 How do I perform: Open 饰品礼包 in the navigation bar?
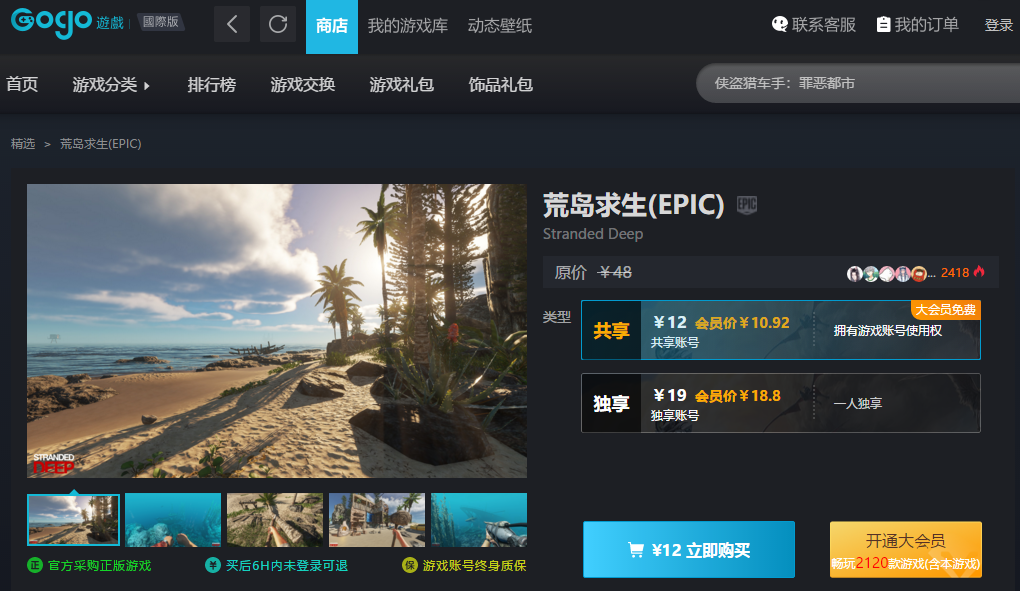pyautogui.click(x=500, y=85)
